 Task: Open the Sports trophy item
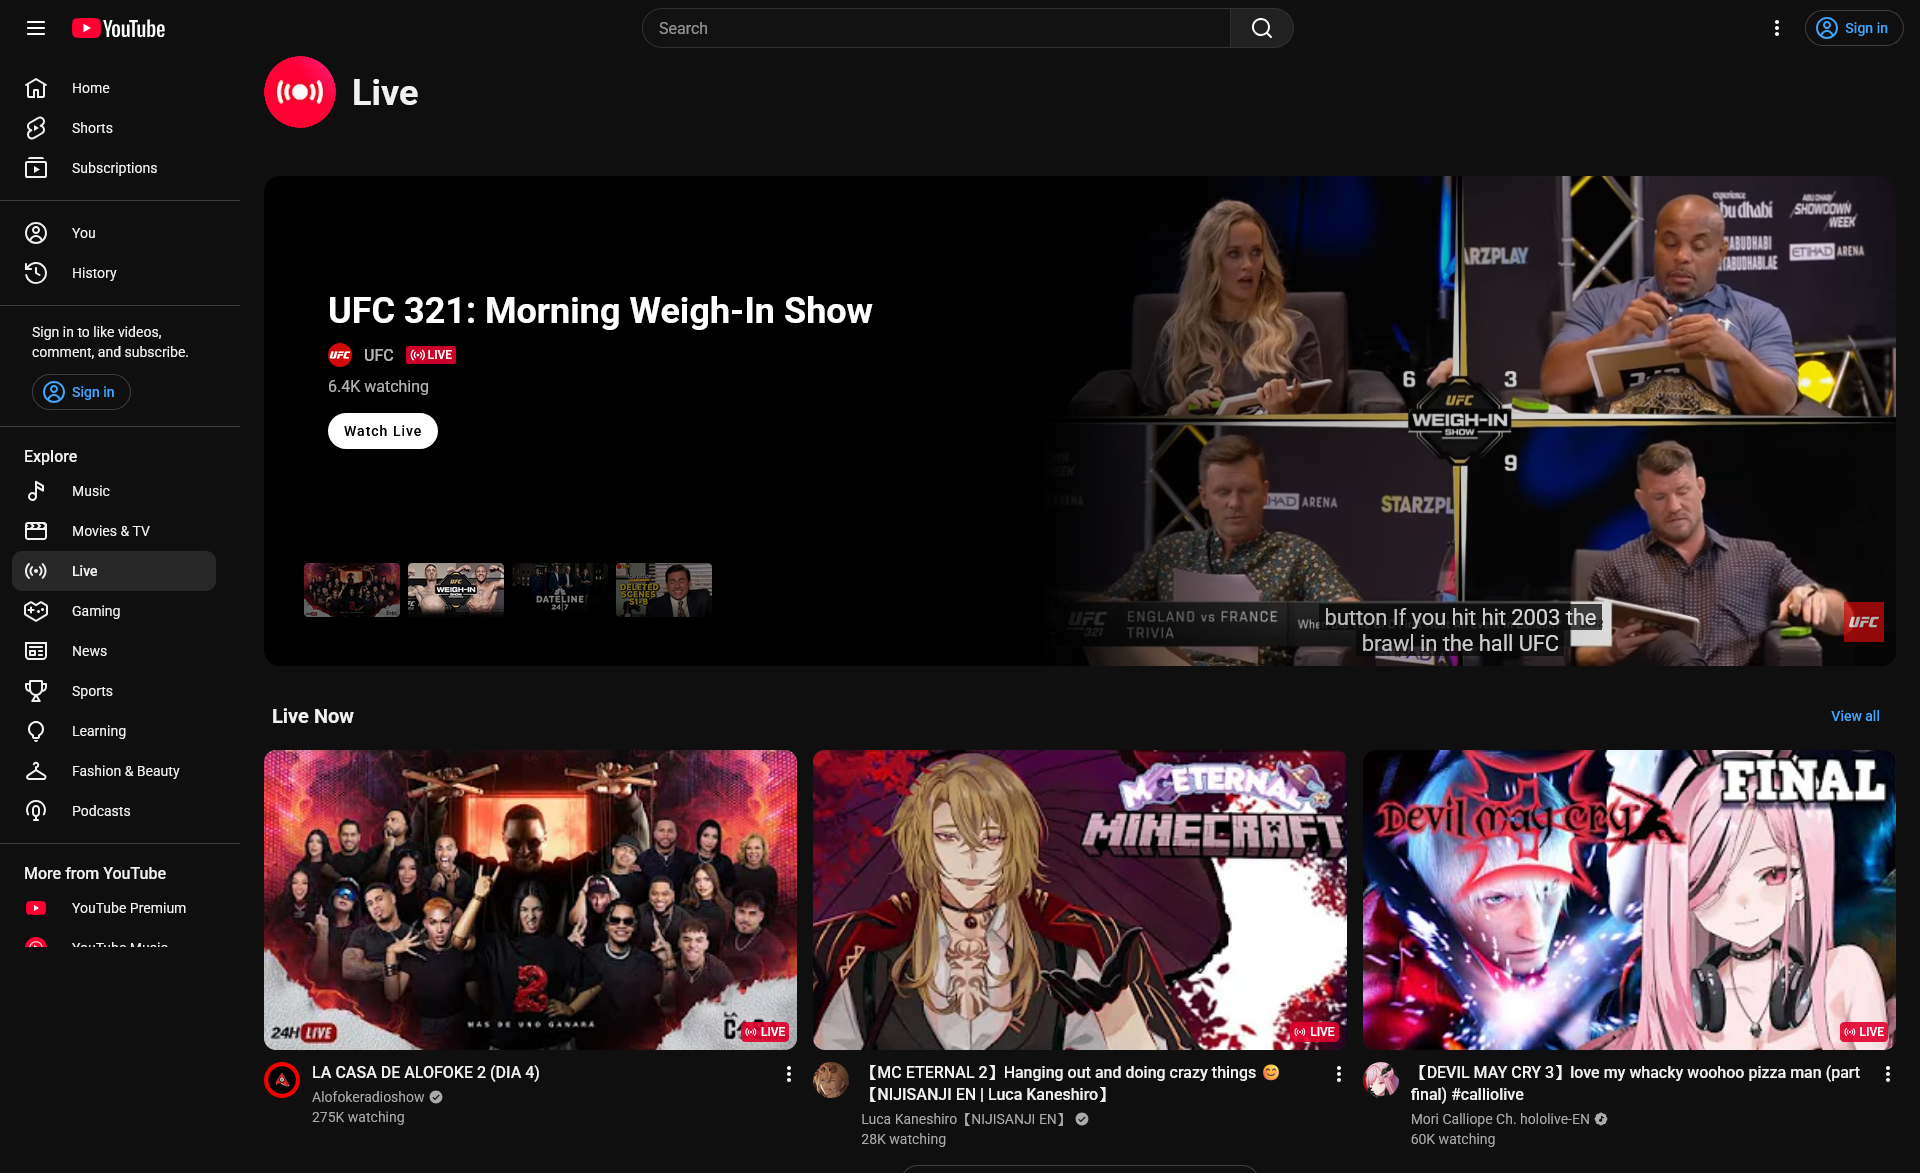coord(92,691)
